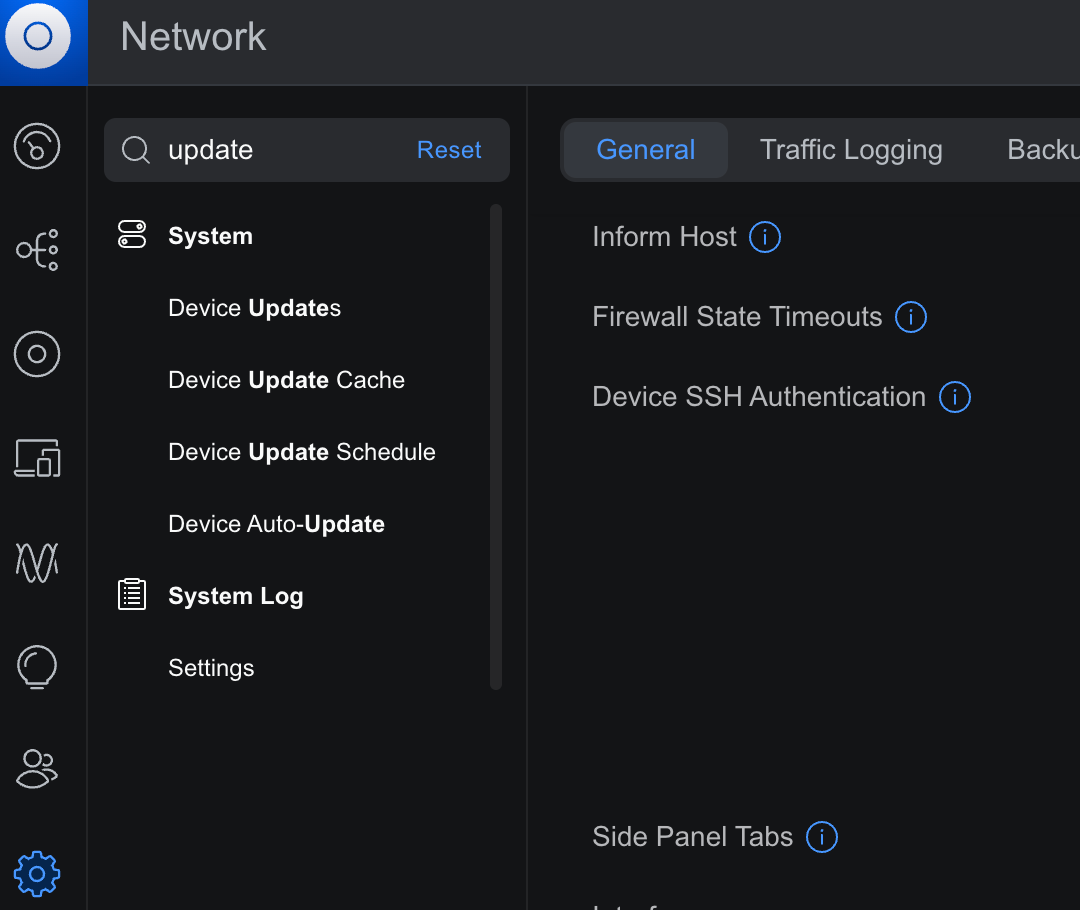The height and width of the screenshot is (910, 1080).
Task: Open Innovations lightbulb icon
Action: (37, 666)
